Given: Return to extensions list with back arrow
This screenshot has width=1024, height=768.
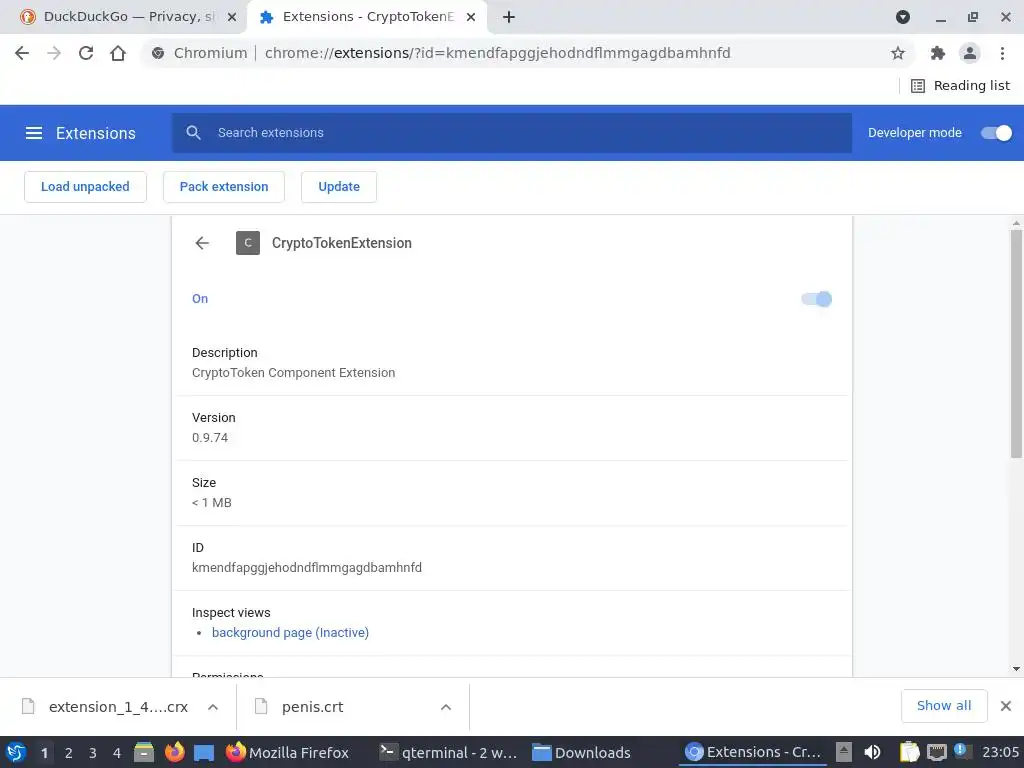Looking at the screenshot, I should point(202,243).
